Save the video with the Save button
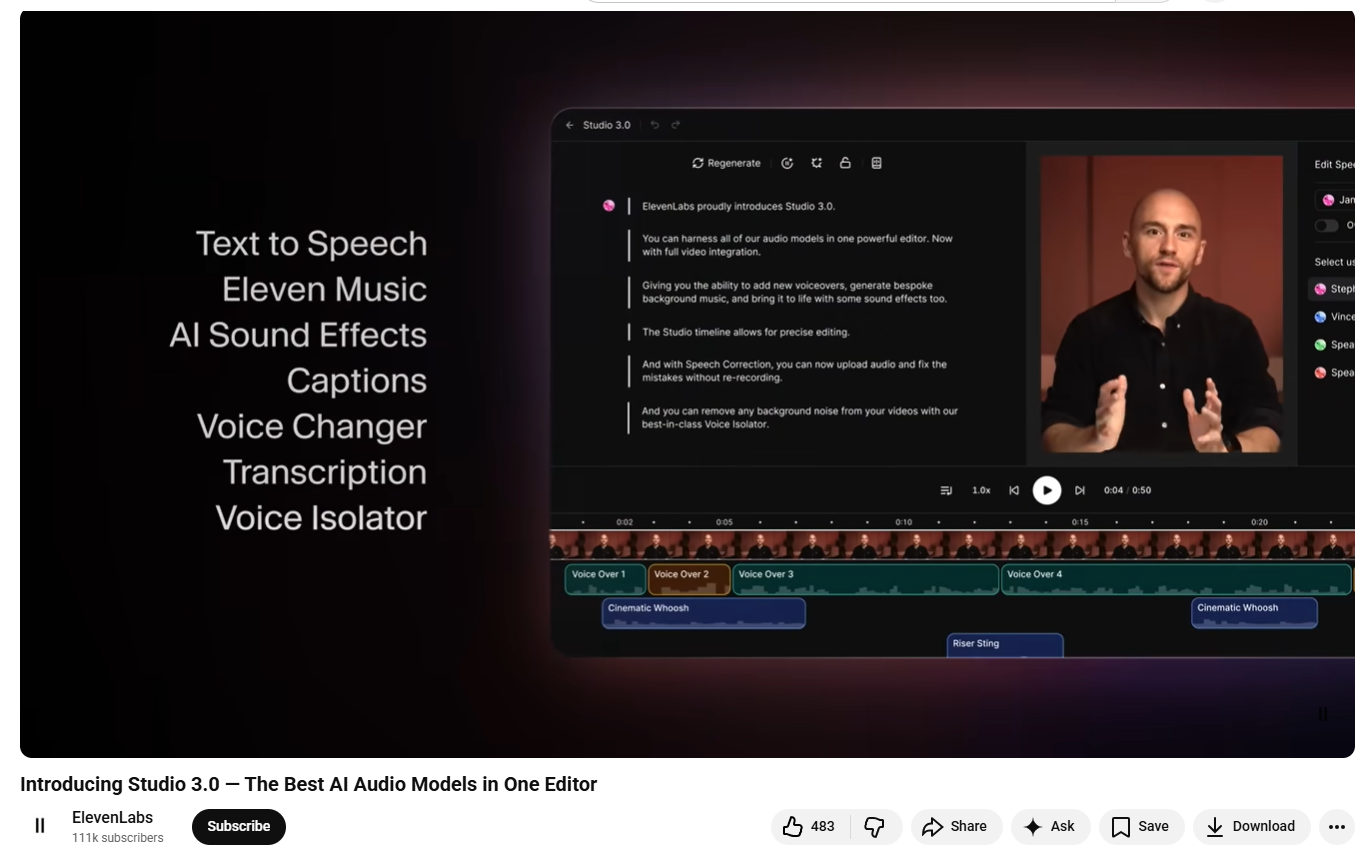Image resolution: width=1366 pixels, height=855 pixels. coord(1141,827)
